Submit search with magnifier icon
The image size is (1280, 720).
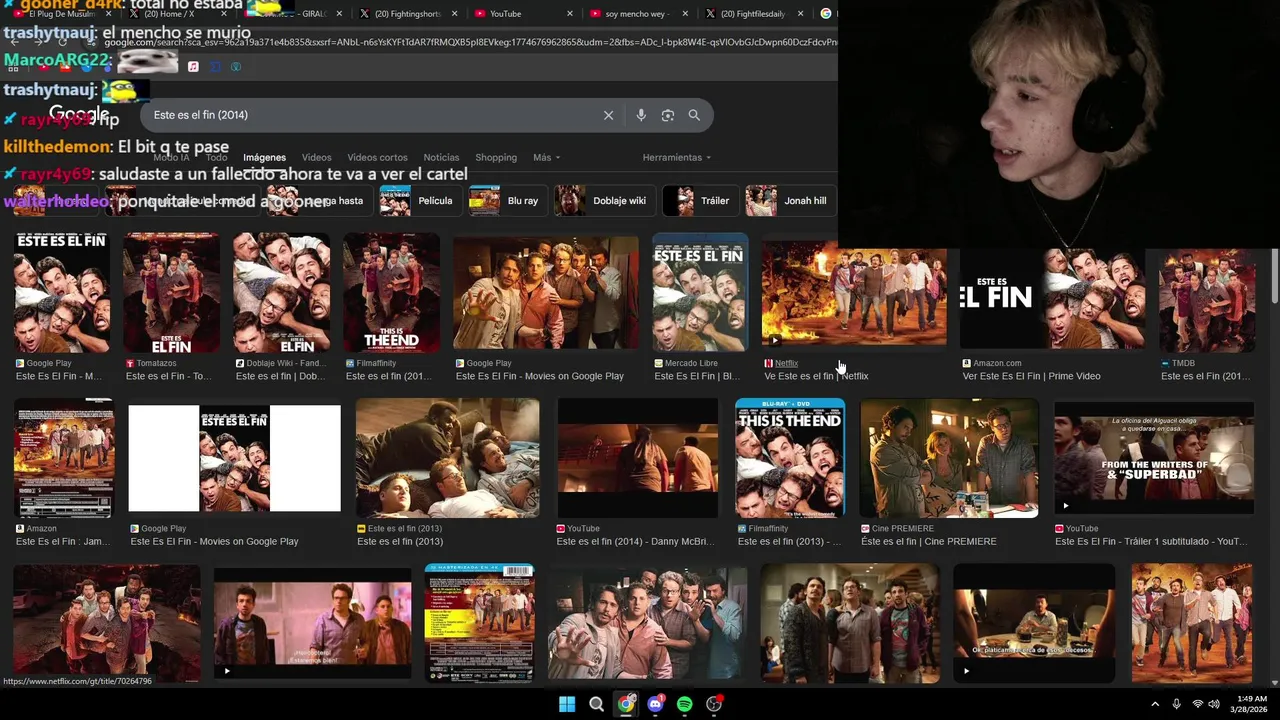tap(694, 115)
